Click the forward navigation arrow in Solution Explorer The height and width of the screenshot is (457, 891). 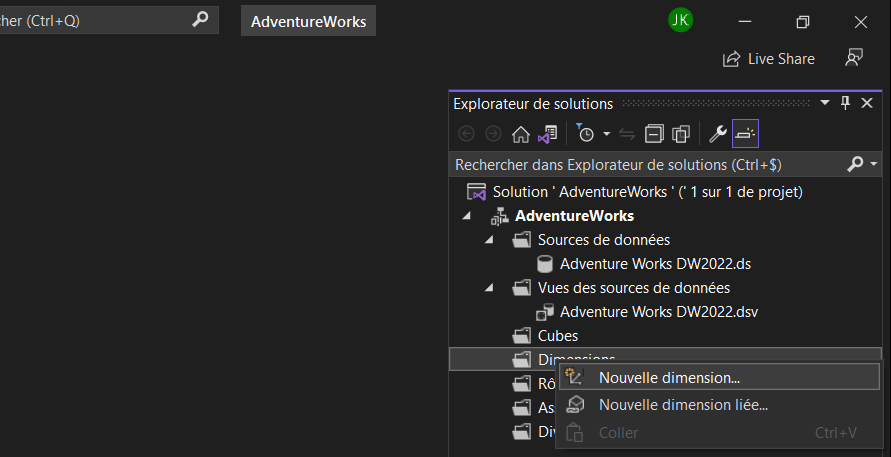(493, 134)
